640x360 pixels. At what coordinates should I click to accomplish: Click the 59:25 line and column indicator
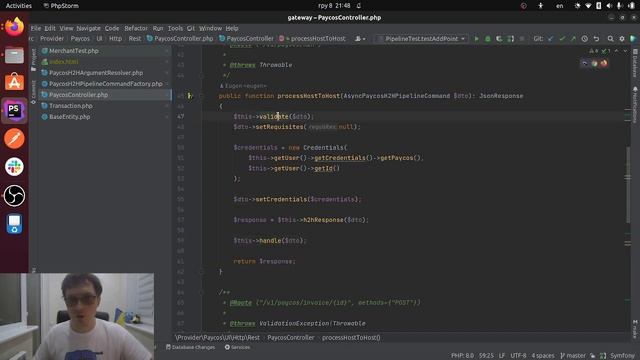[x=486, y=356]
